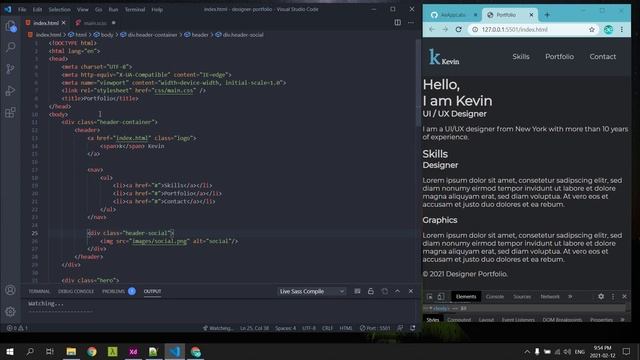The width and height of the screenshot is (640, 360).
Task: Open the Search view in activity bar
Action: point(11,47)
